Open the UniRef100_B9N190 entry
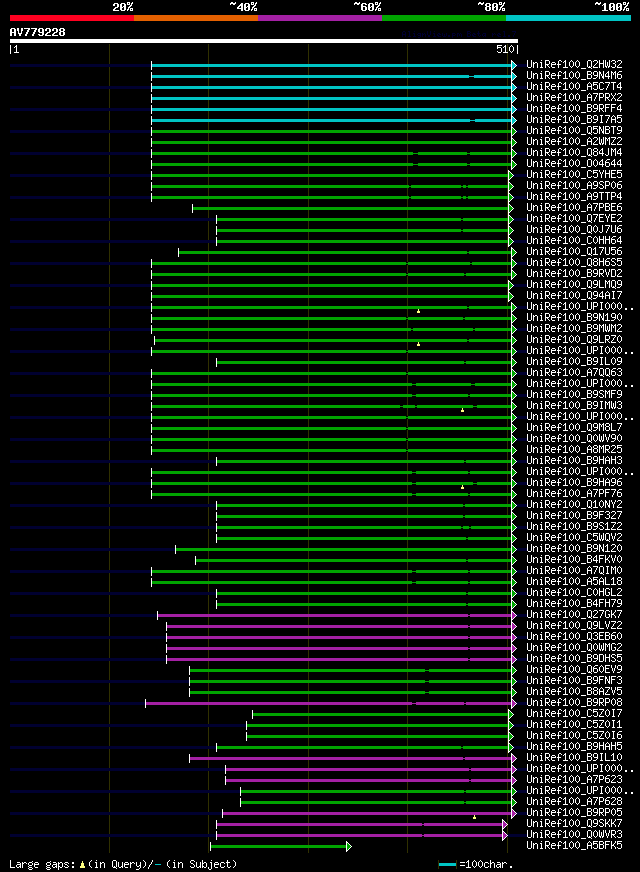Image resolution: width=640 pixels, height=872 pixels. [574, 318]
